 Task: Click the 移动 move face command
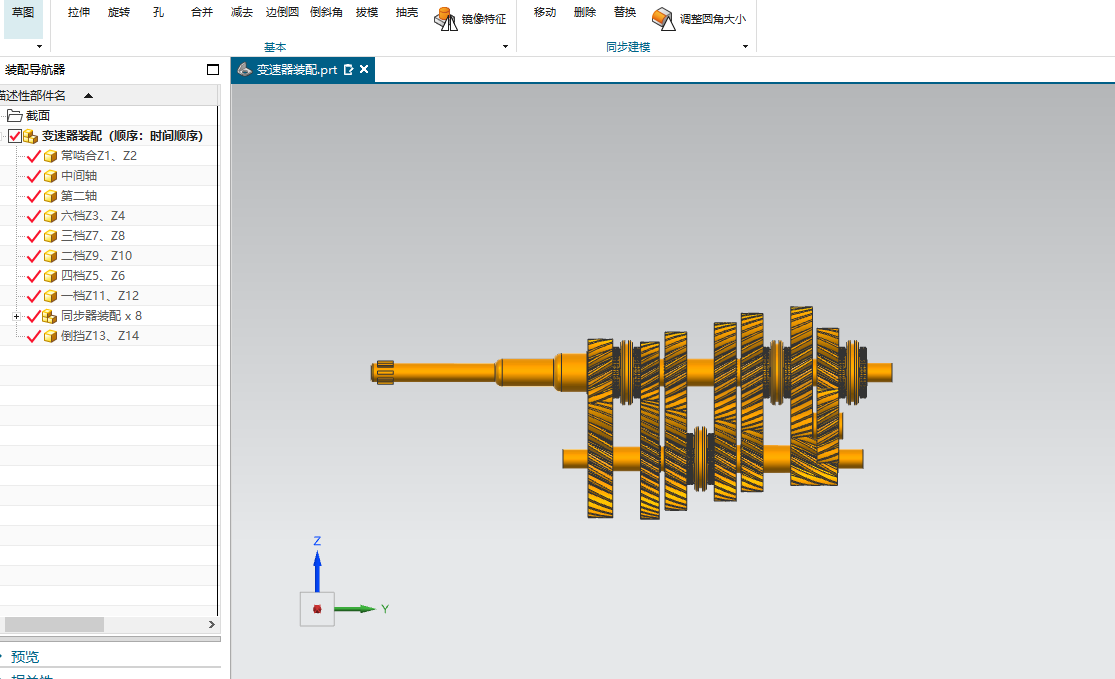(x=545, y=12)
